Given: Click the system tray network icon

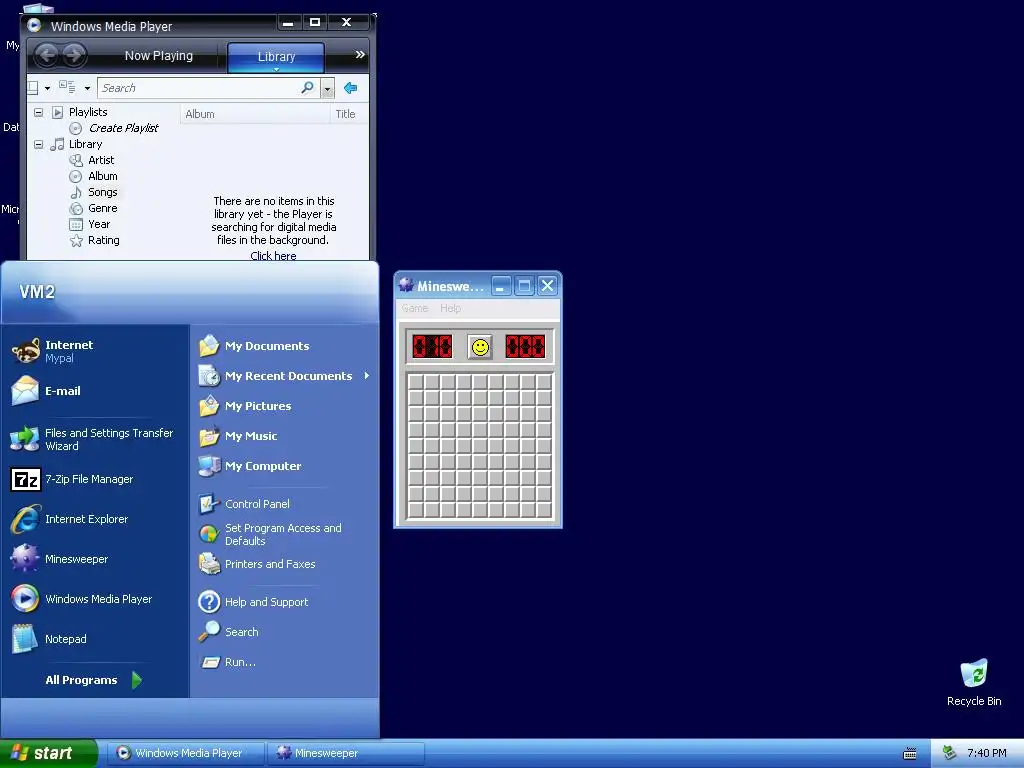Looking at the screenshot, I should point(949,753).
